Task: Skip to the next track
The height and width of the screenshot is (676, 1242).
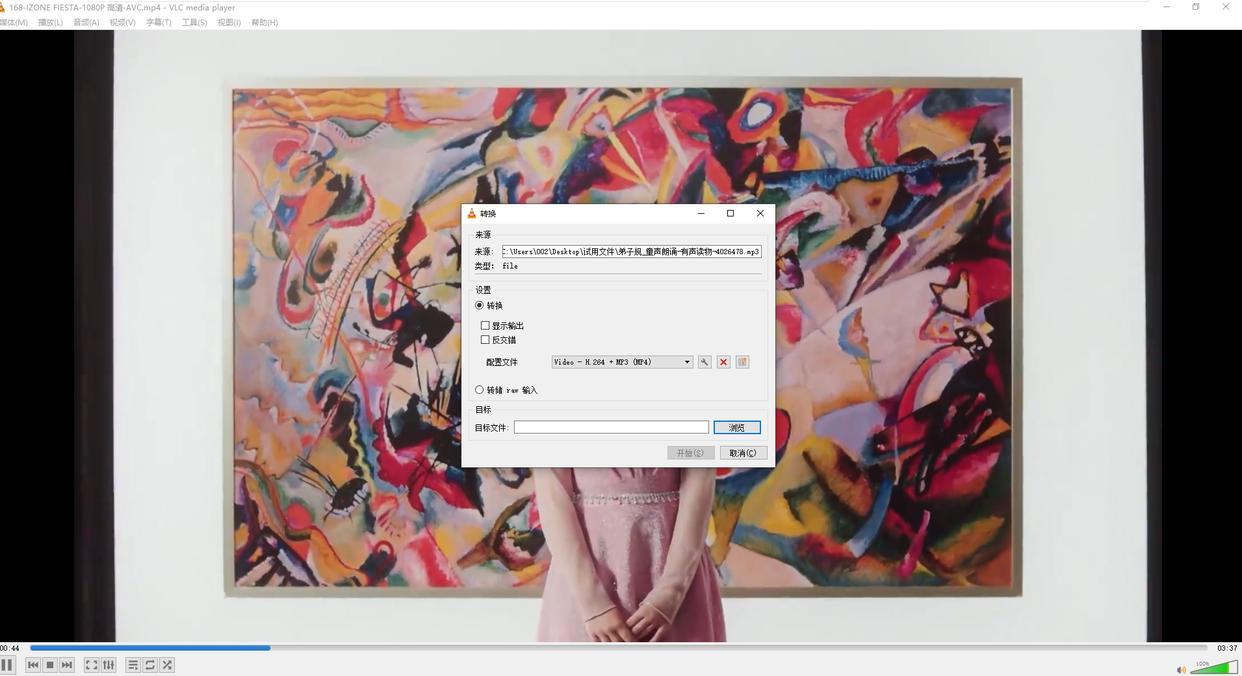Action: tap(67, 665)
